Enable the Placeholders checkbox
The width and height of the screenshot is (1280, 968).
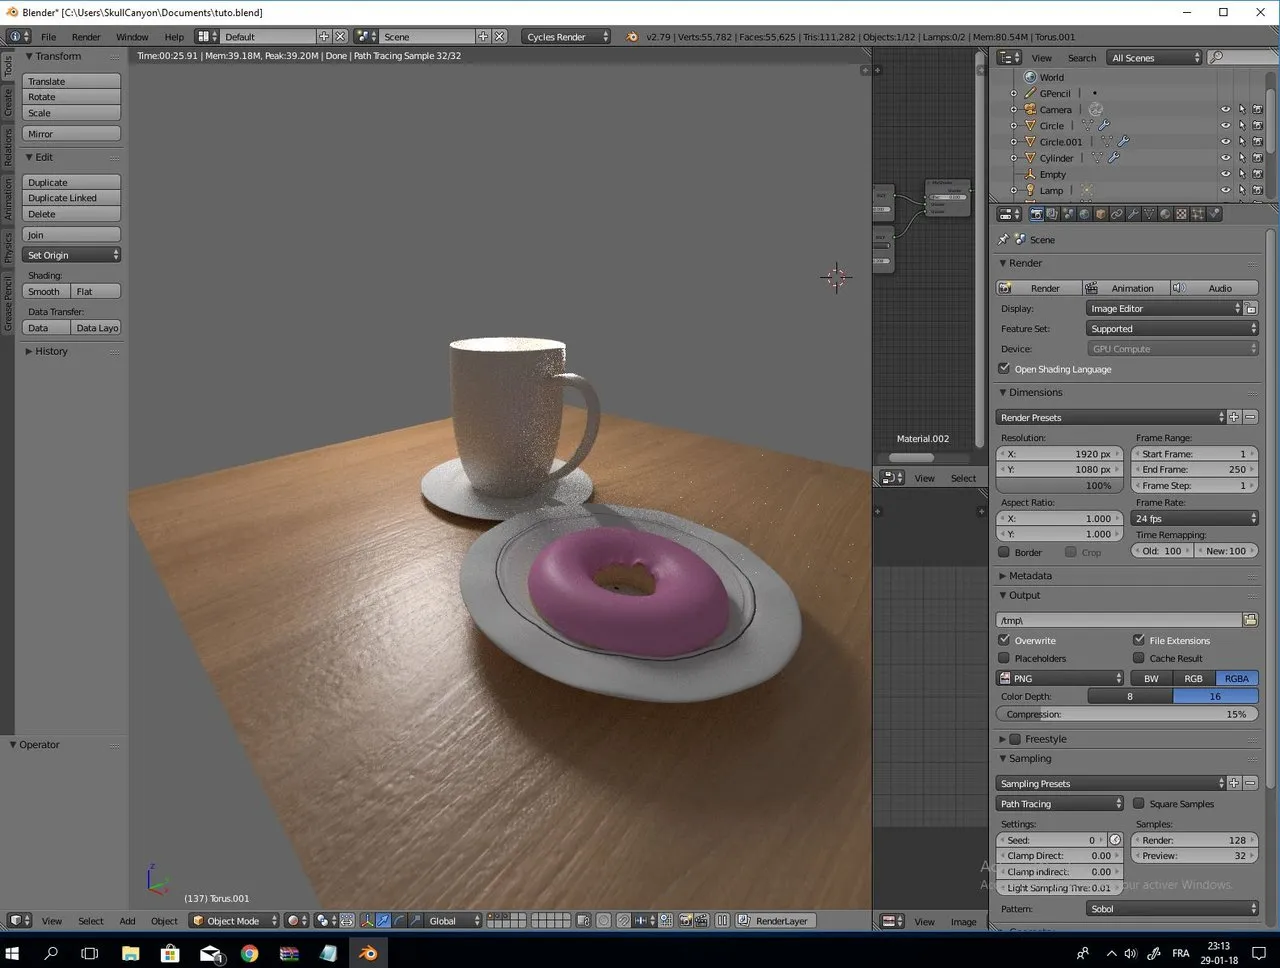pos(1004,658)
